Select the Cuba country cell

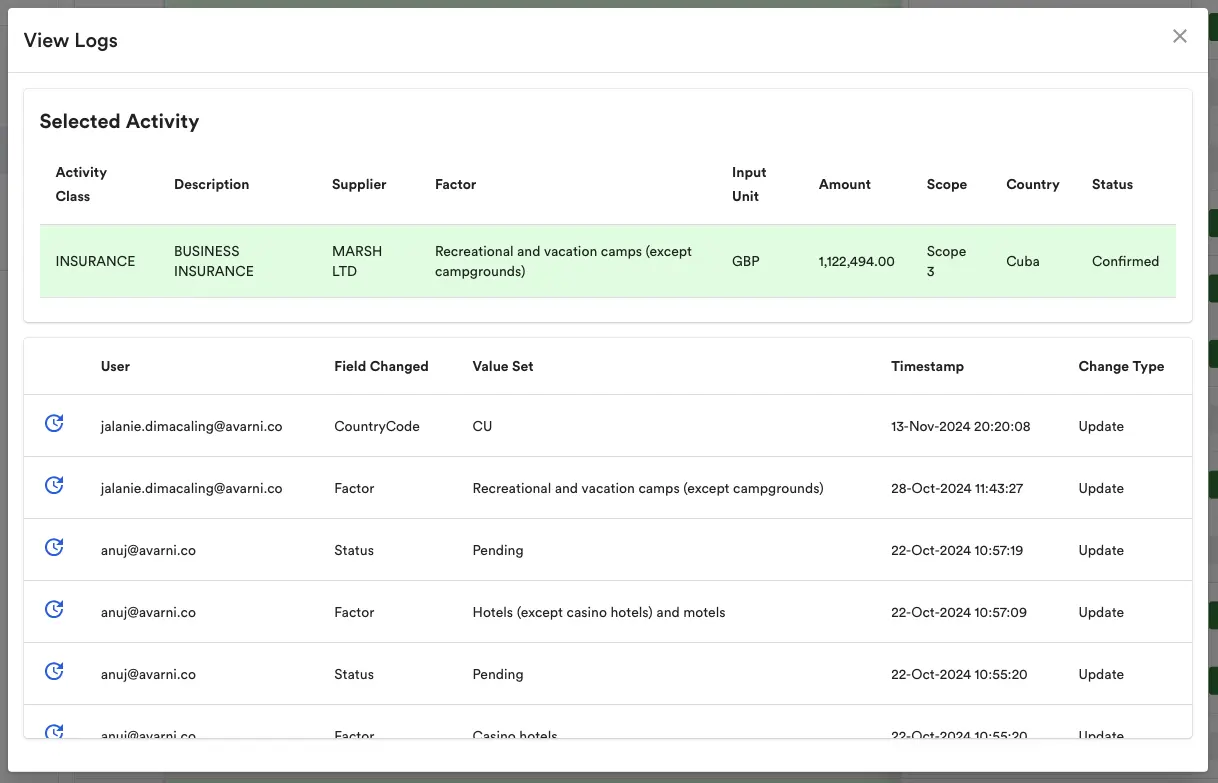coord(1023,261)
